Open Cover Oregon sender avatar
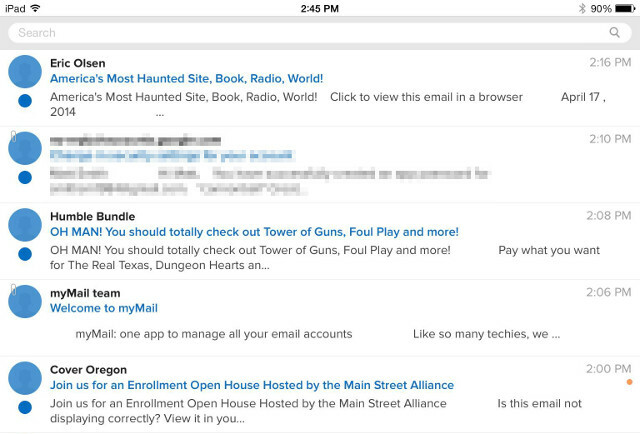 pos(25,378)
